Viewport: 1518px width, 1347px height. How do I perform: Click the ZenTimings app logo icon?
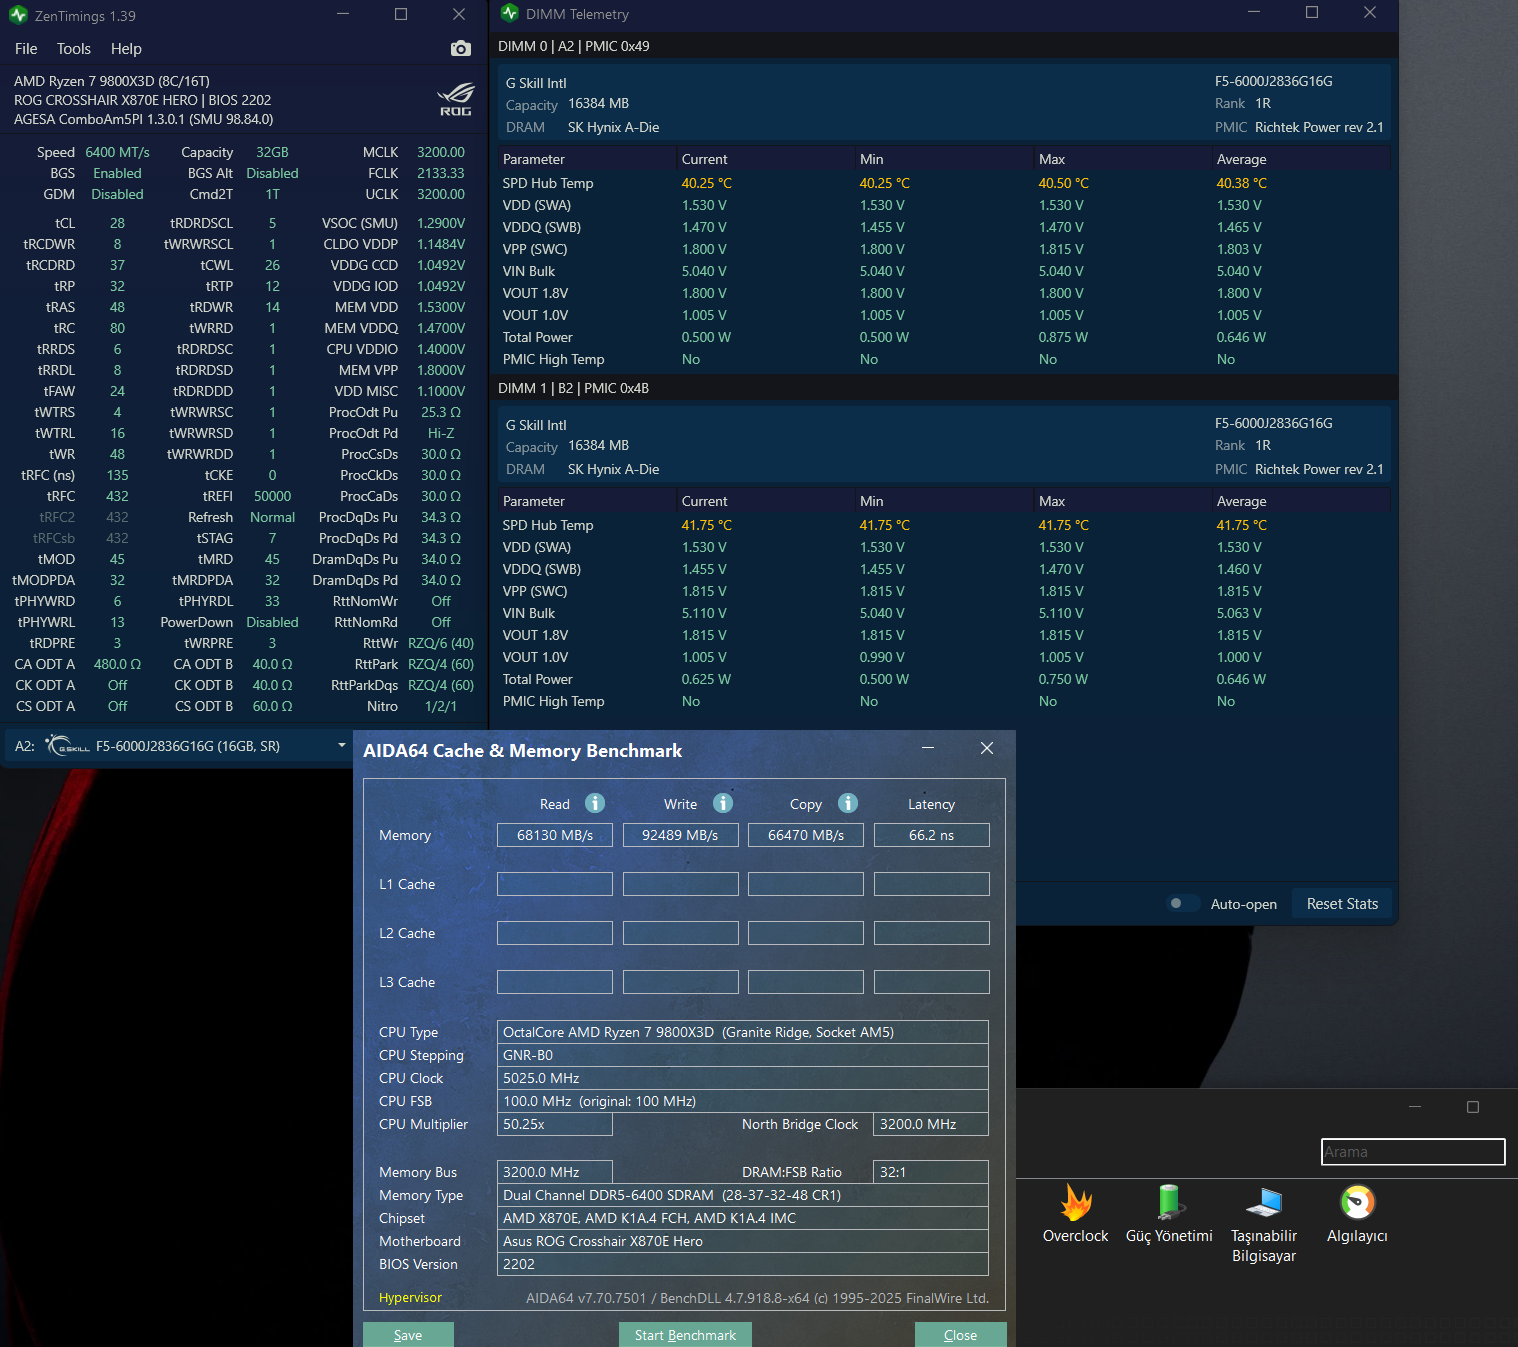point(18,15)
